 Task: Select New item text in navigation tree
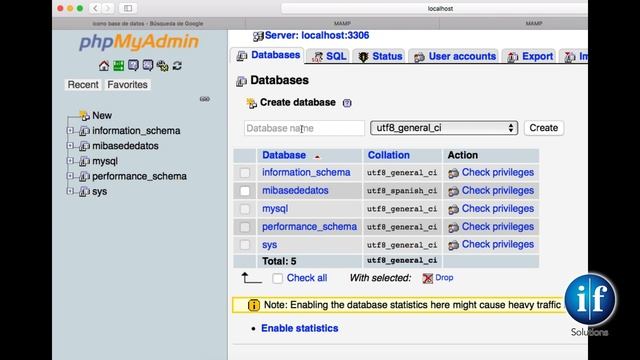coord(102,116)
